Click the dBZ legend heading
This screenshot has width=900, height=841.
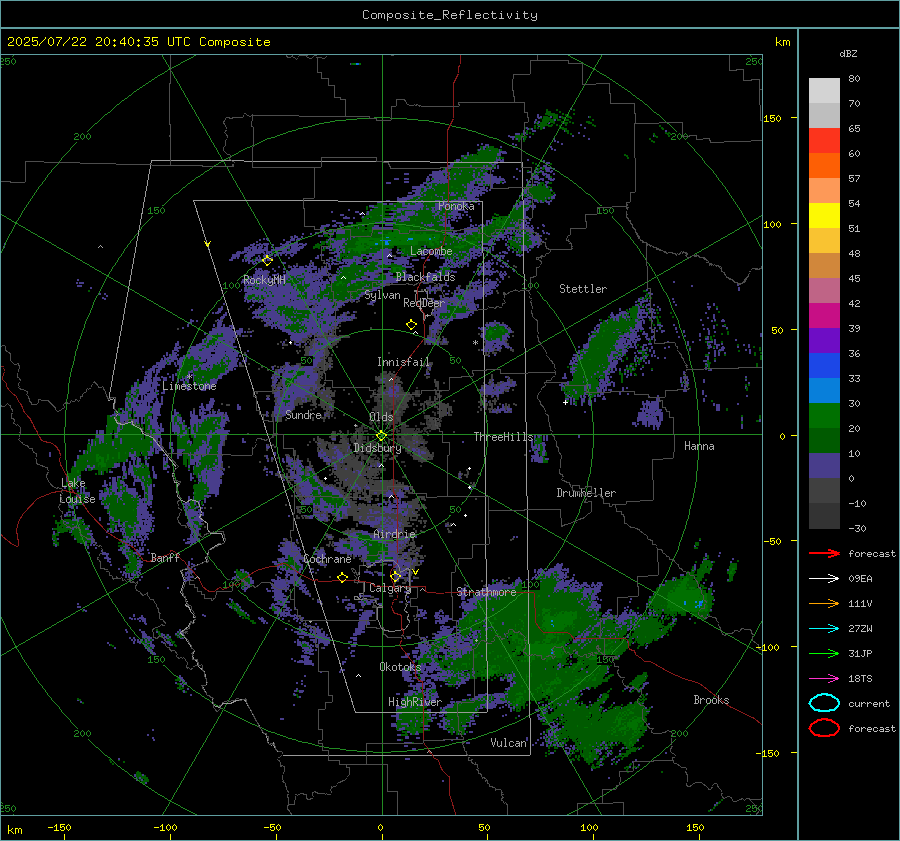tap(848, 53)
